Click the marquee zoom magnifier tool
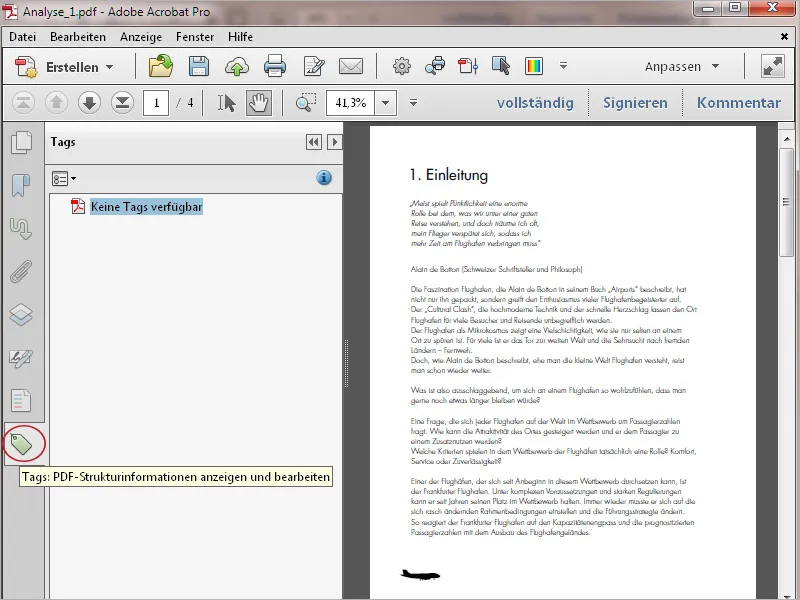Screen dimensions: 800x600 (x=306, y=103)
